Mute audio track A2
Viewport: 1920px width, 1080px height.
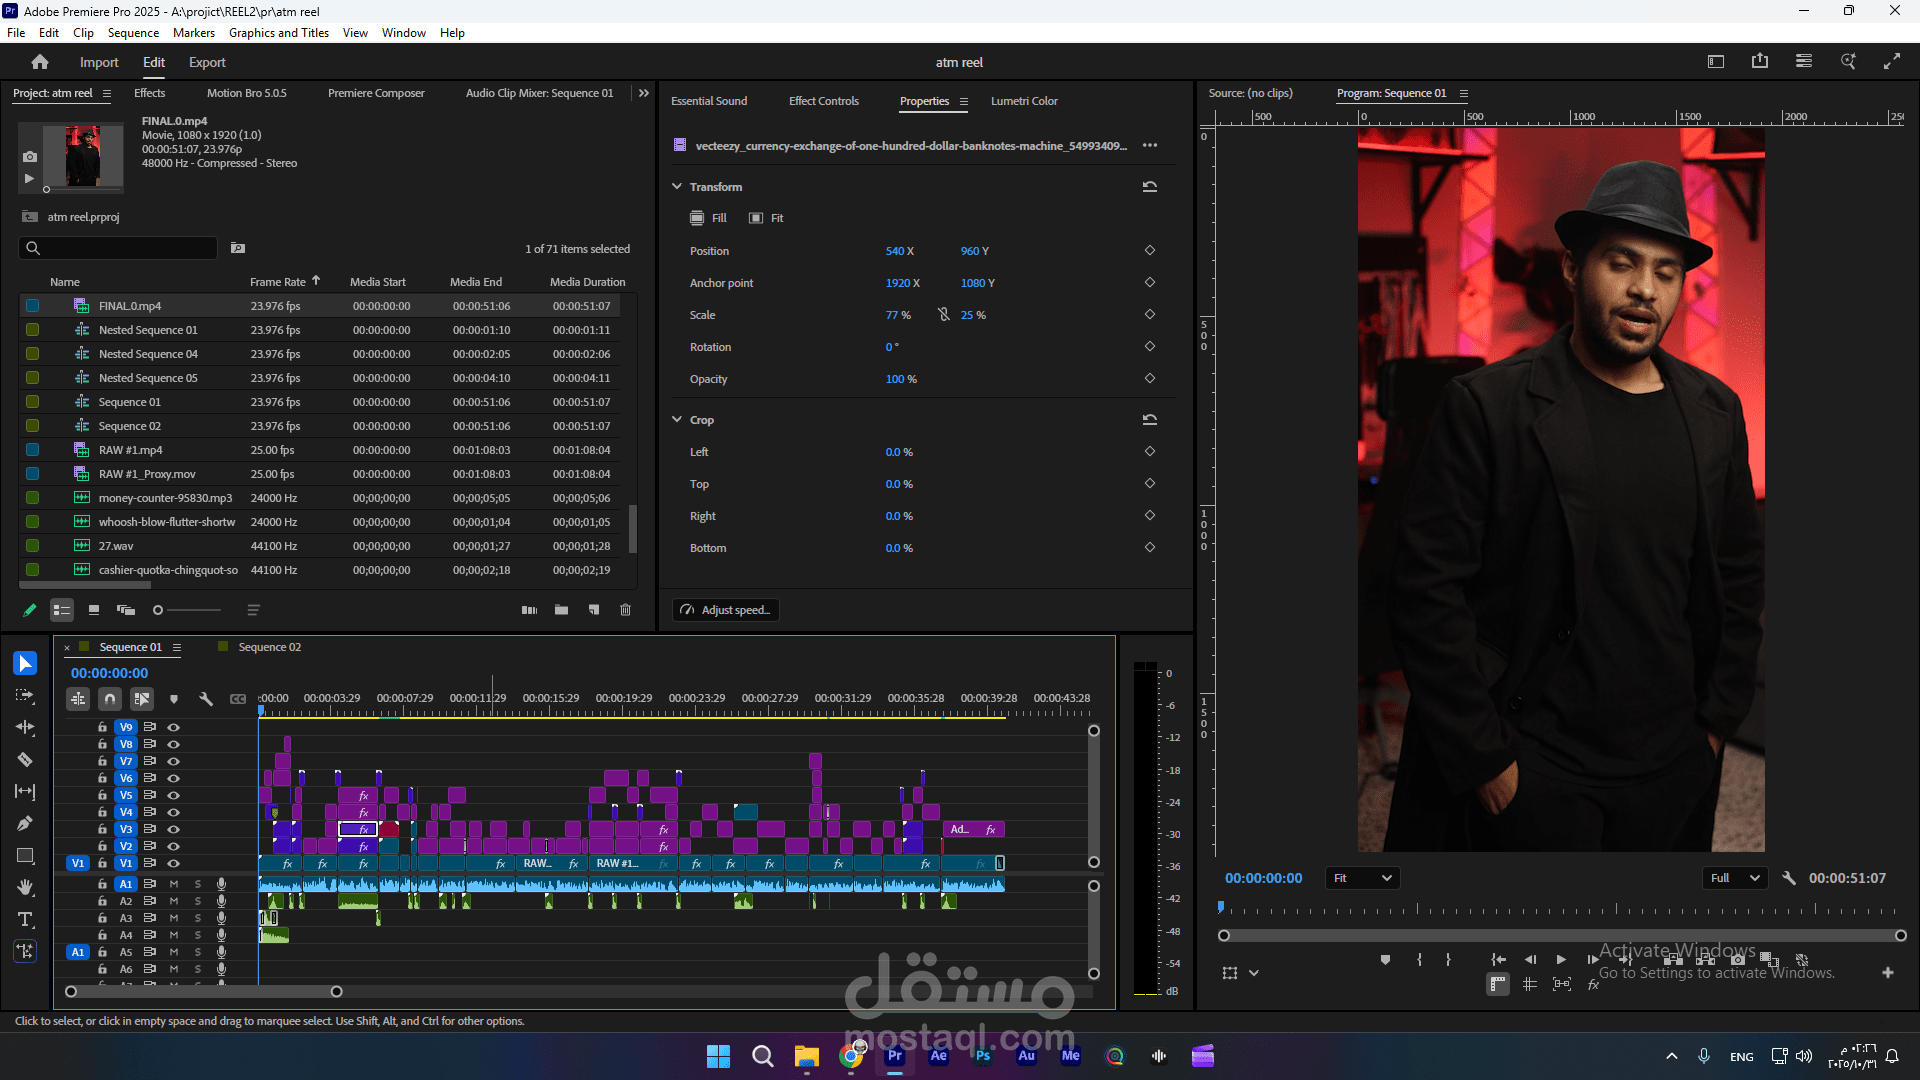[173, 901]
